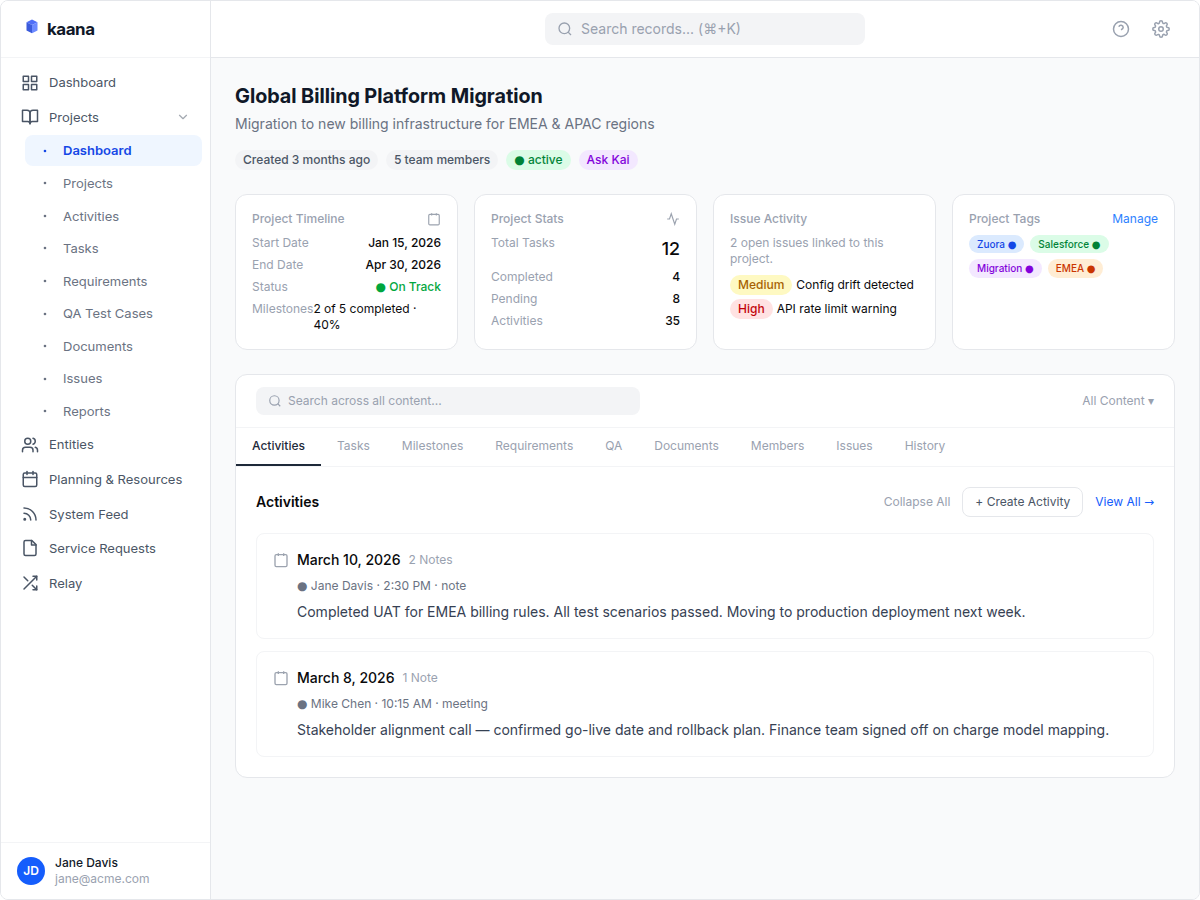This screenshot has height=900, width=1200.
Task: Click the Entities people icon in sidebar
Action: coord(30,445)
